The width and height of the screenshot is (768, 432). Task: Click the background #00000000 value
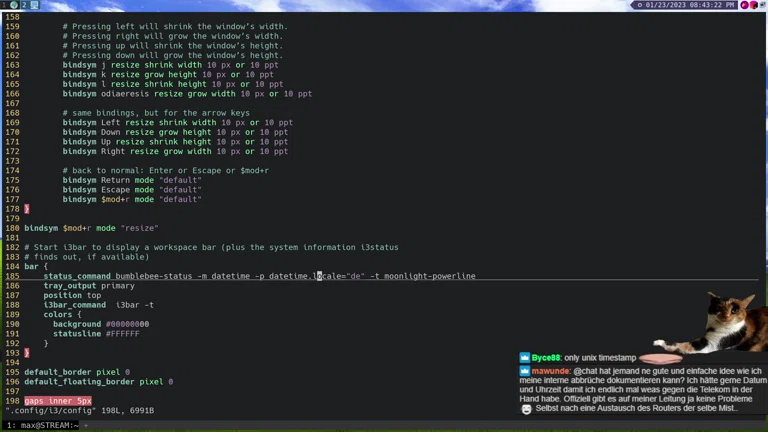pos(127,324)
